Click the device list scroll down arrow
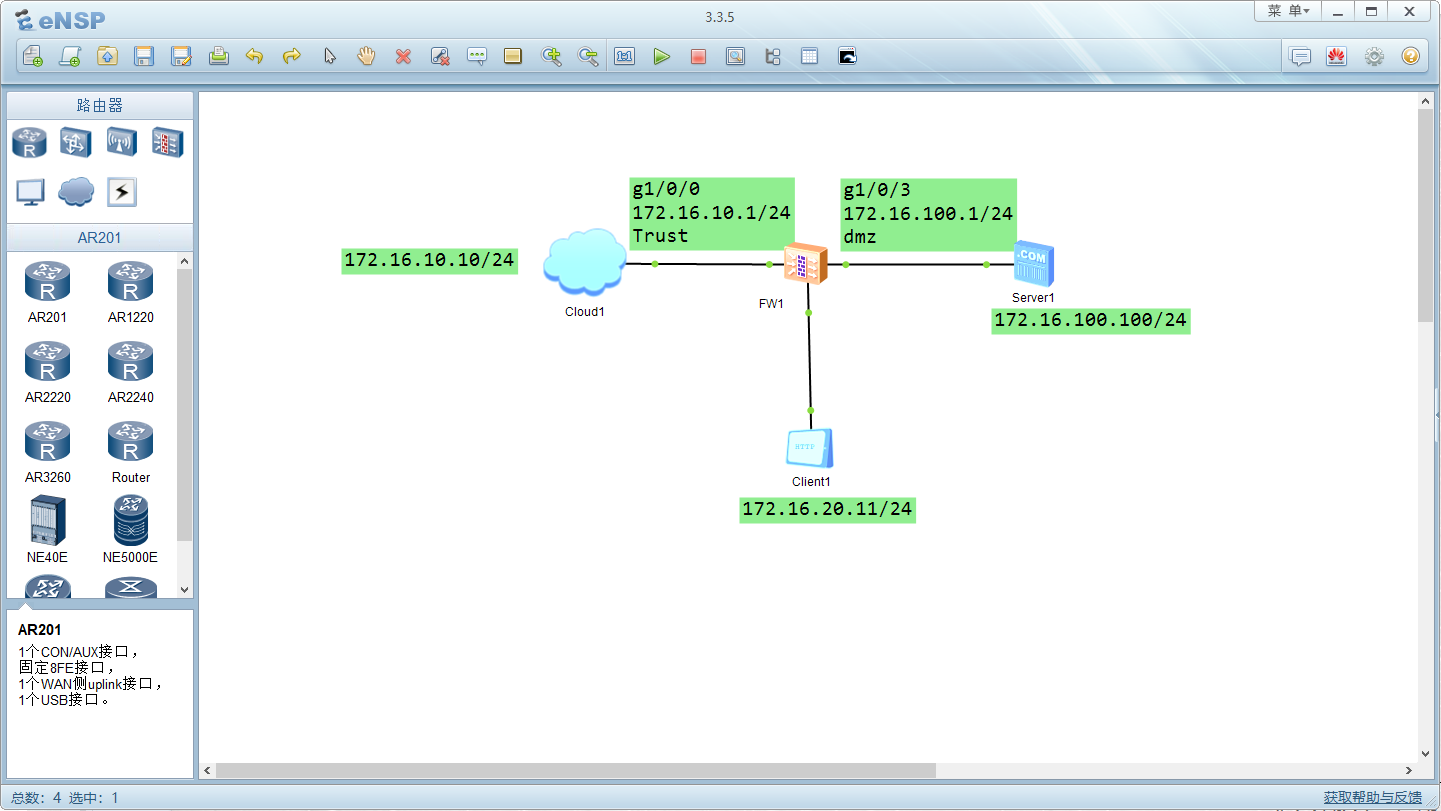The image size is (1441, 811). (184, 590)
